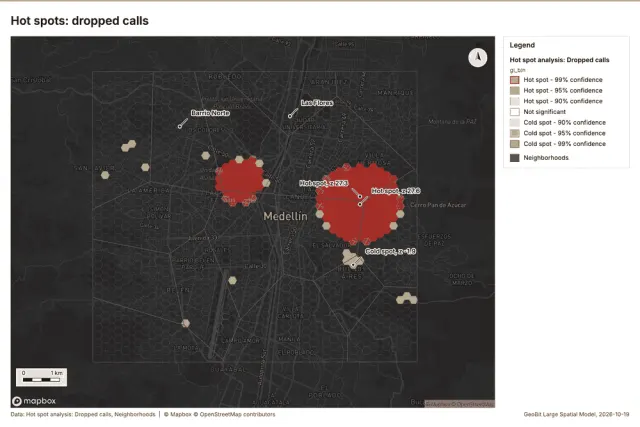
Task: Select the 'Hot spot - 95% confidence' swatch
Action: [515, 90]
